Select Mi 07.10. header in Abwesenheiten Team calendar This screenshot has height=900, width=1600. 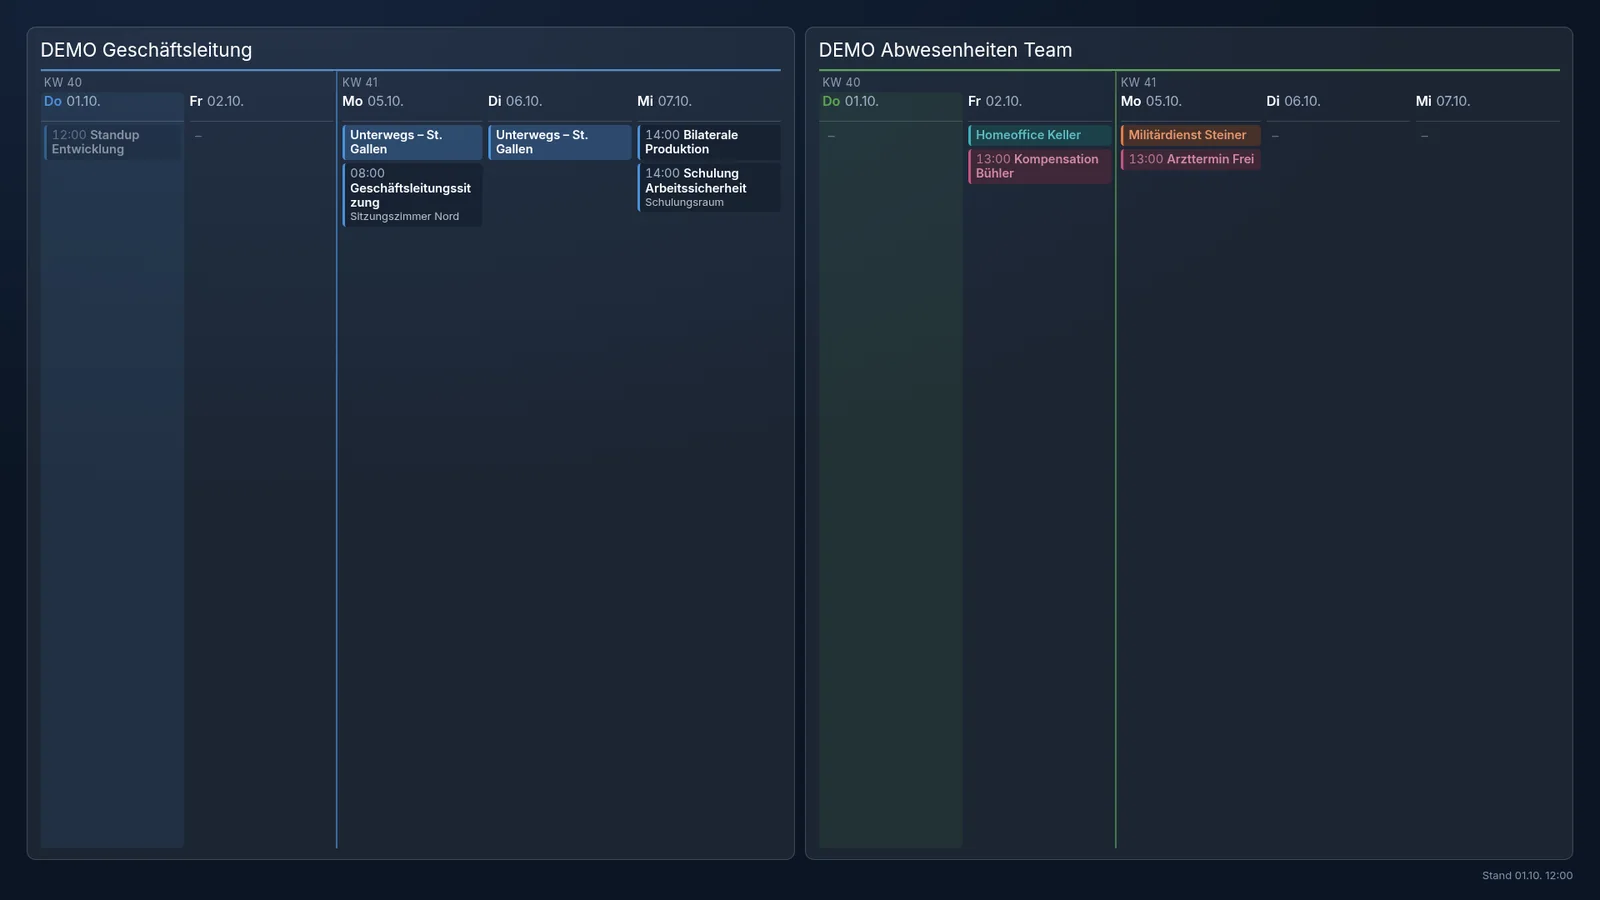[x=1443, y=101]
